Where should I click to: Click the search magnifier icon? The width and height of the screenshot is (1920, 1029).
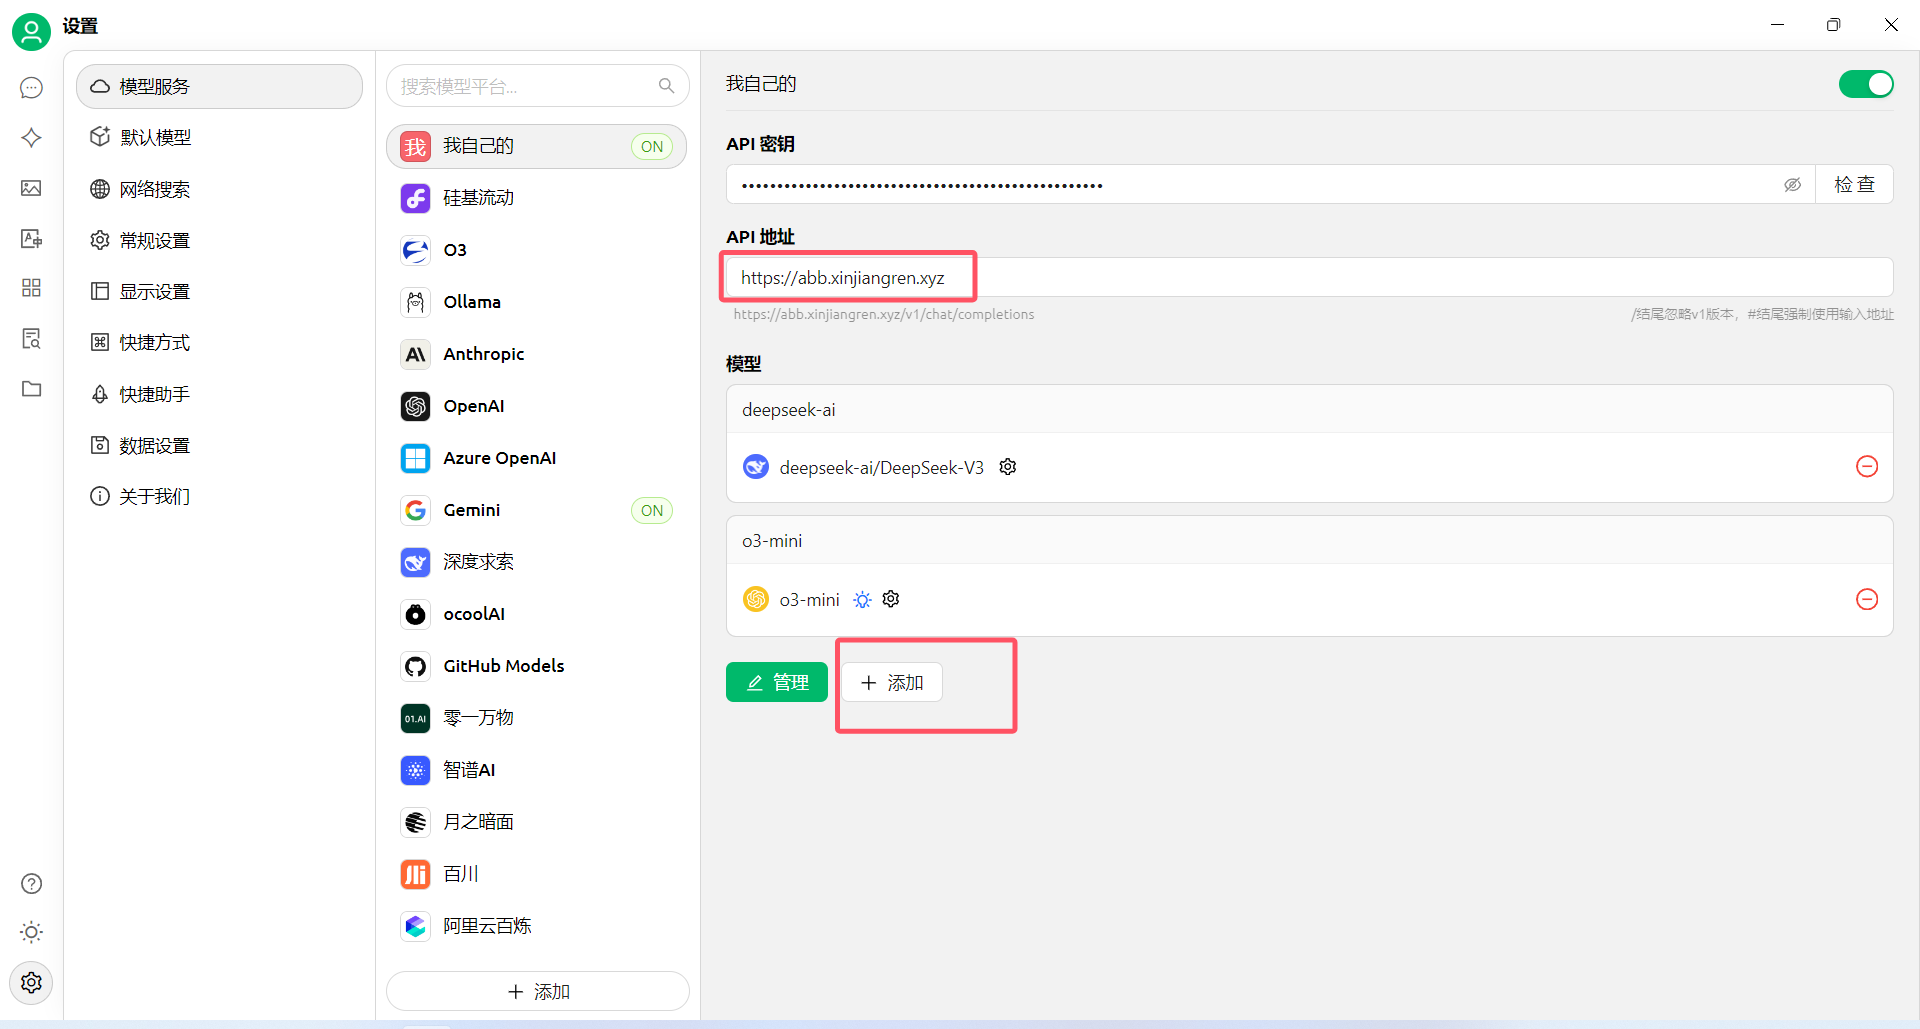(666, 86)
